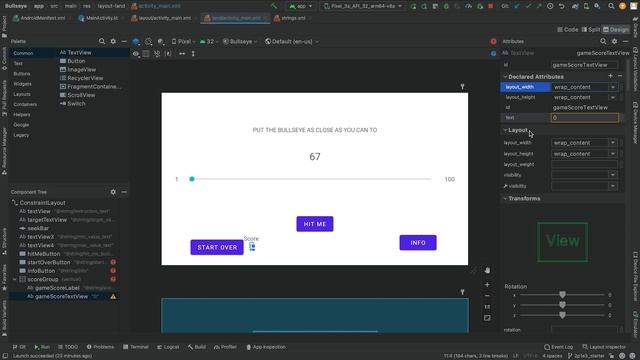Open Attributes panel settings gear
This screenshot has width=640, height=360.
tap(614, 41)
